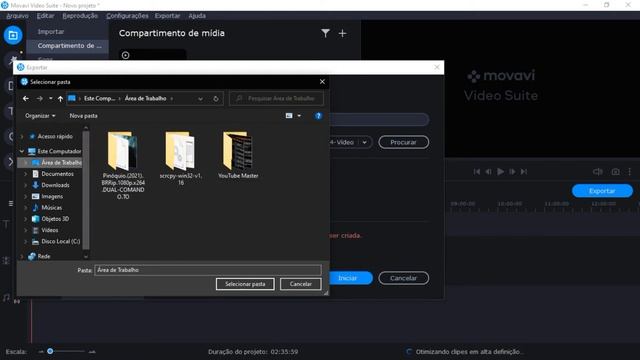Select the scrcpy-win32 folder
The width and height of the screenshot is (640, 360).
tap(180, 159)
